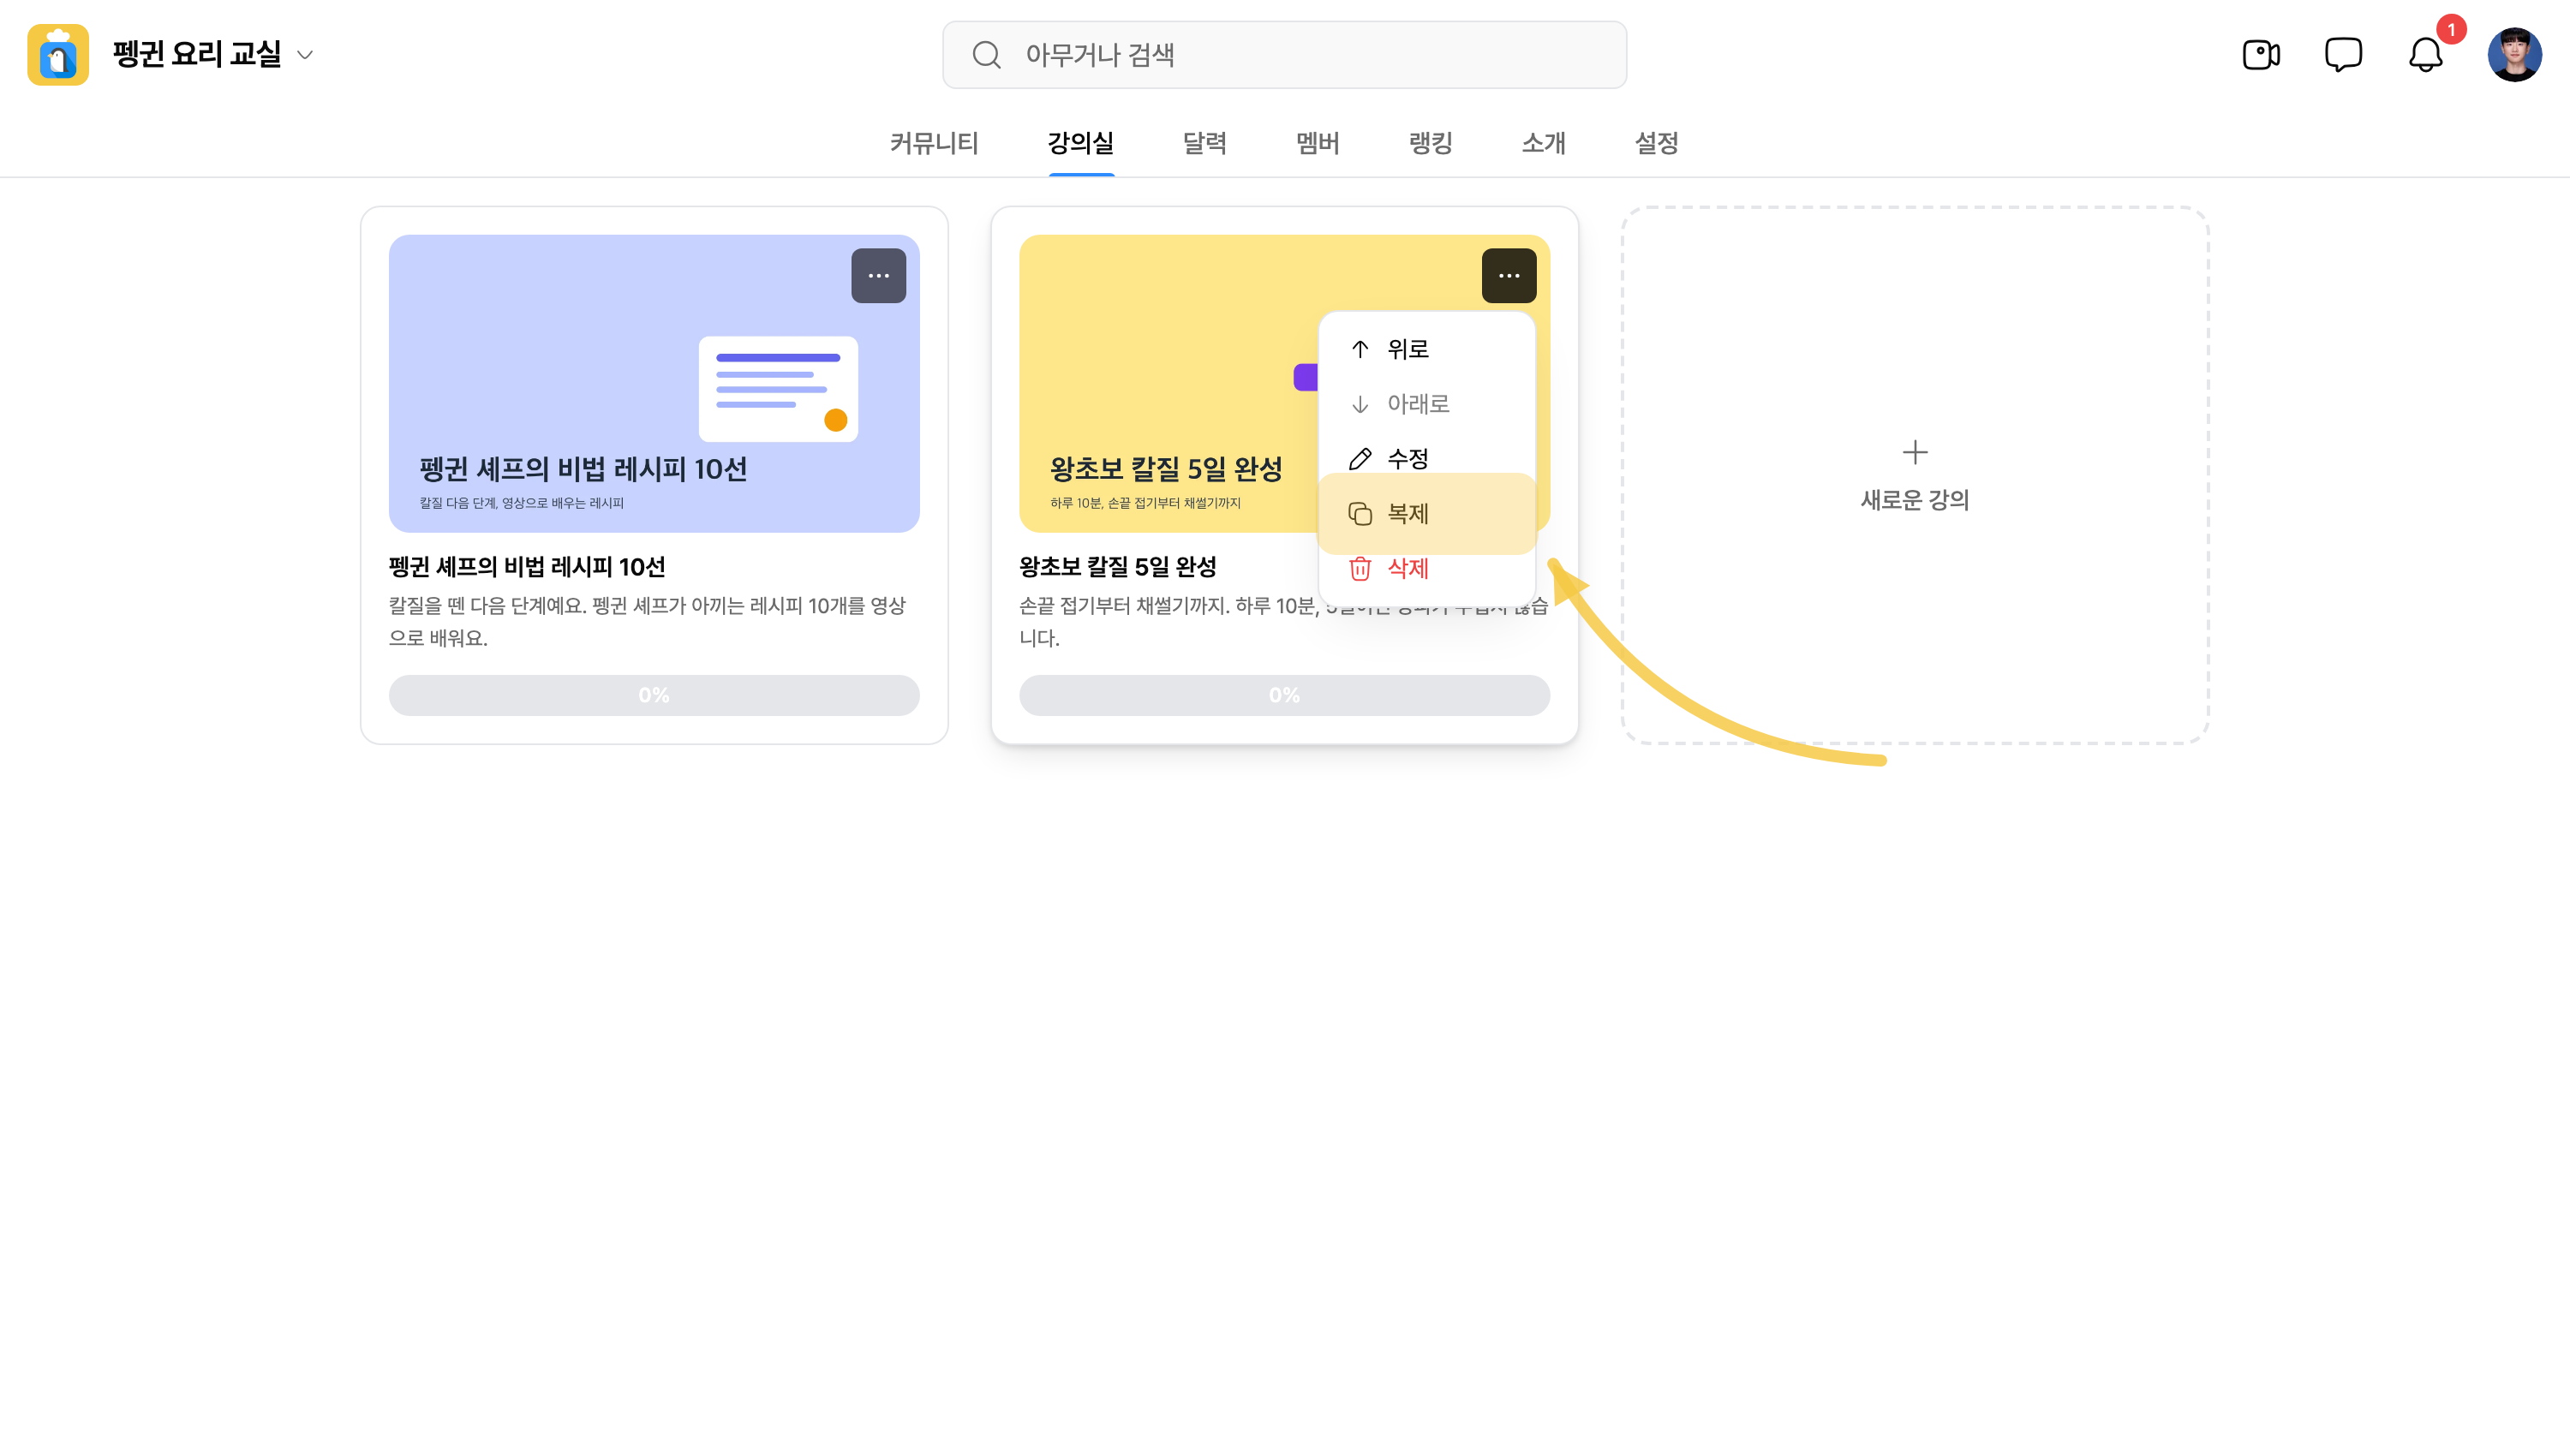Image resolution: width=2570 pixels, height=1456 pixels.
Task: Open notifications bell icon
Action: point(2425,55)
